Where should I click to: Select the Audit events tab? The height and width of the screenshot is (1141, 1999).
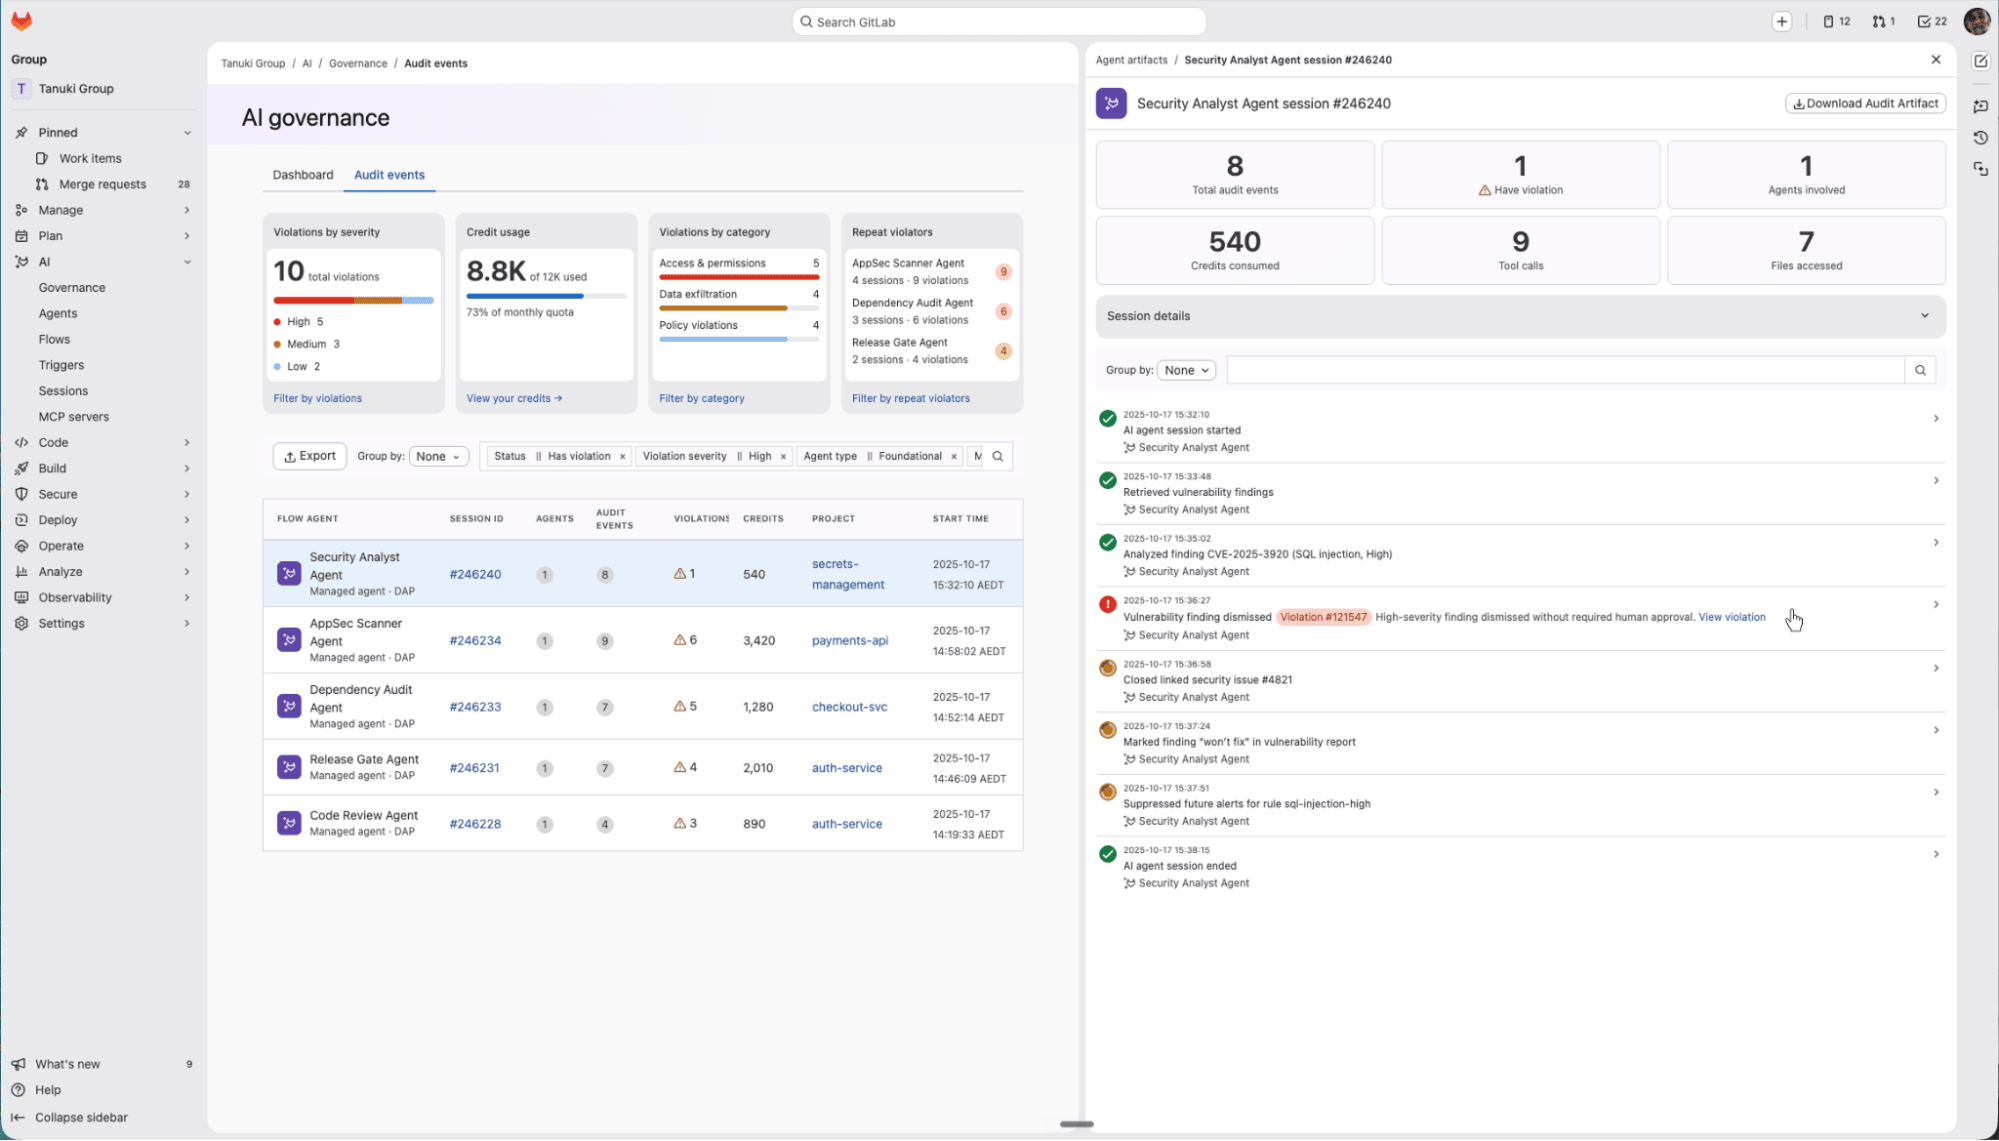389,175
